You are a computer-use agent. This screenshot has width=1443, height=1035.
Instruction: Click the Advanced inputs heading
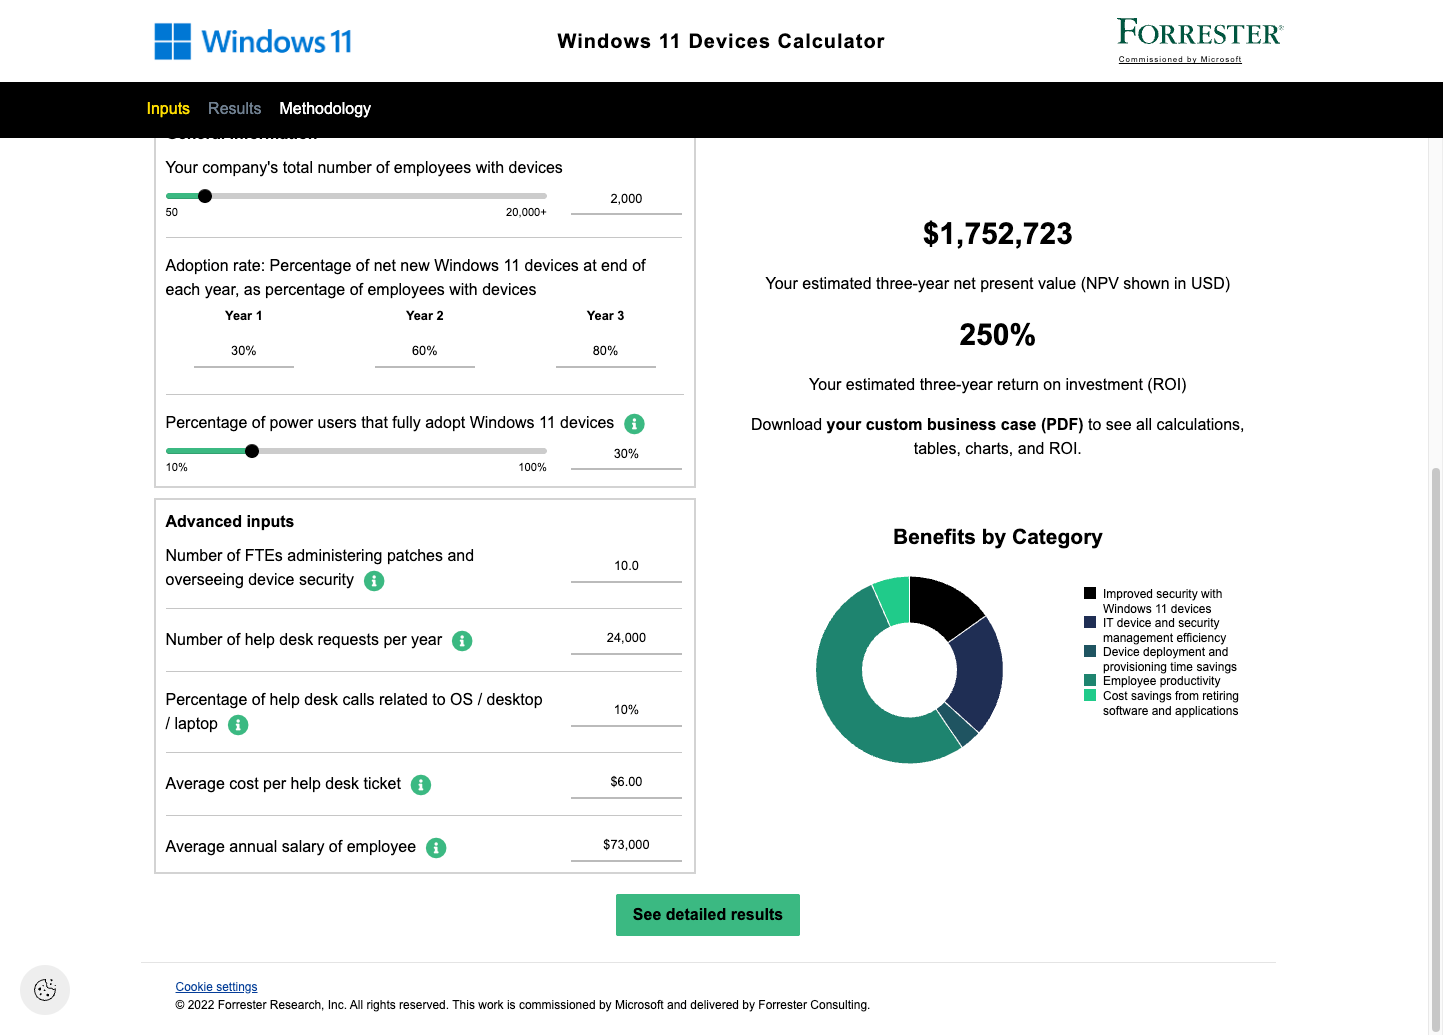click(x=230, y=522)
